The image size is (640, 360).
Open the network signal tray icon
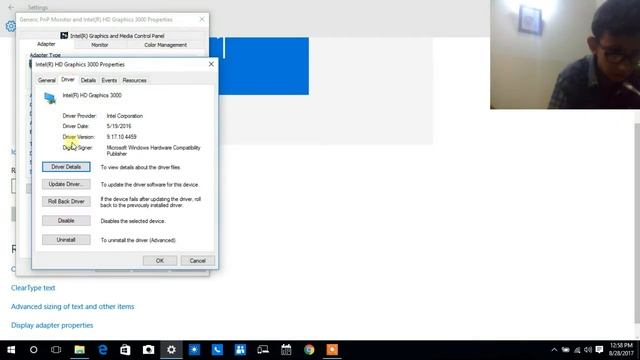(577, 350)
